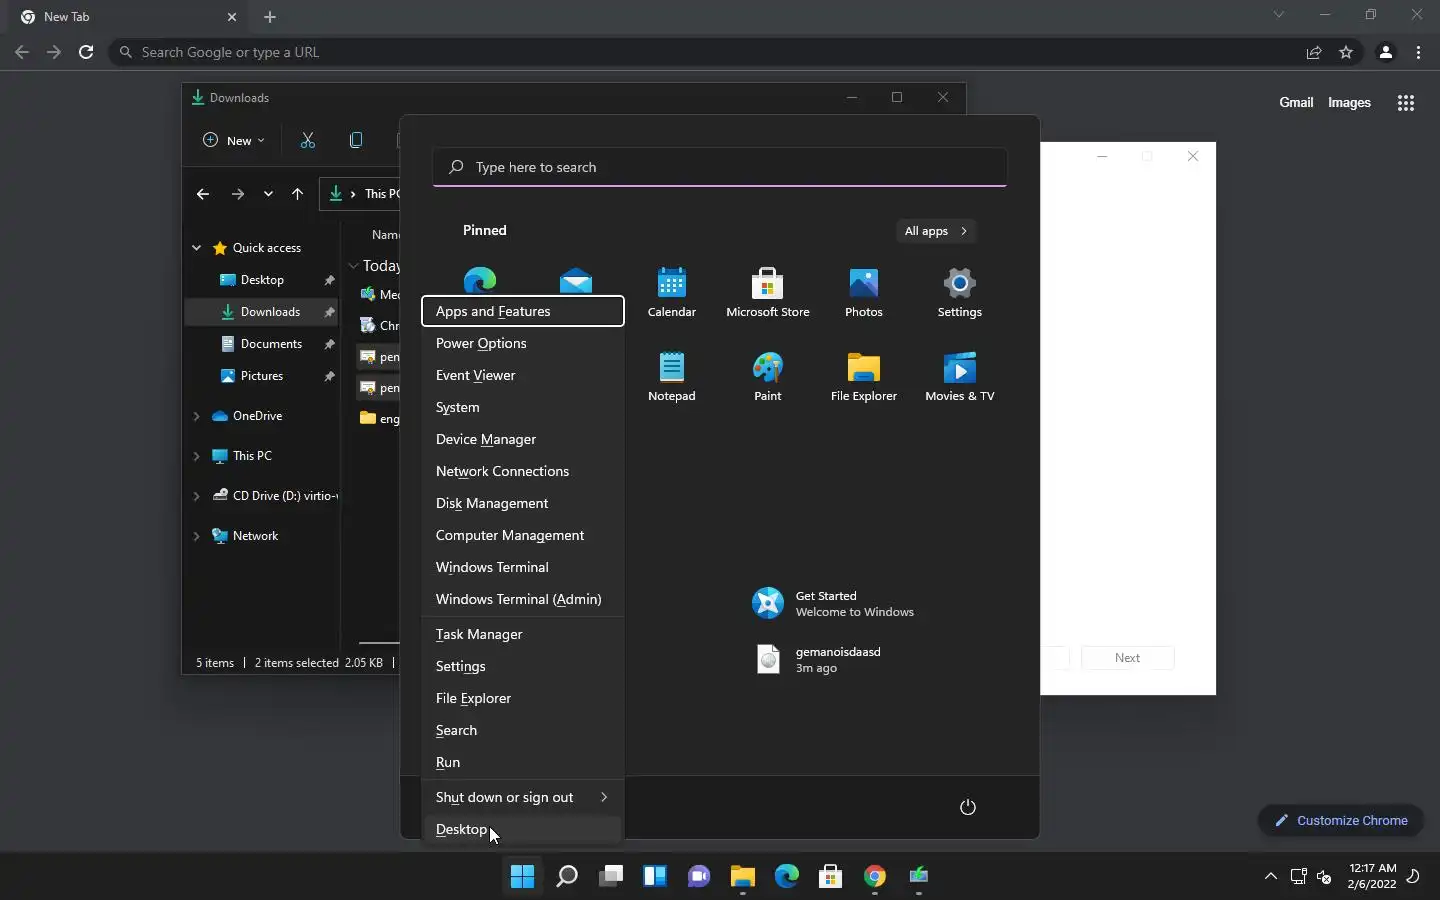Switch to Chrome on taskbar

pyautogui.click(x=875, y=877)
